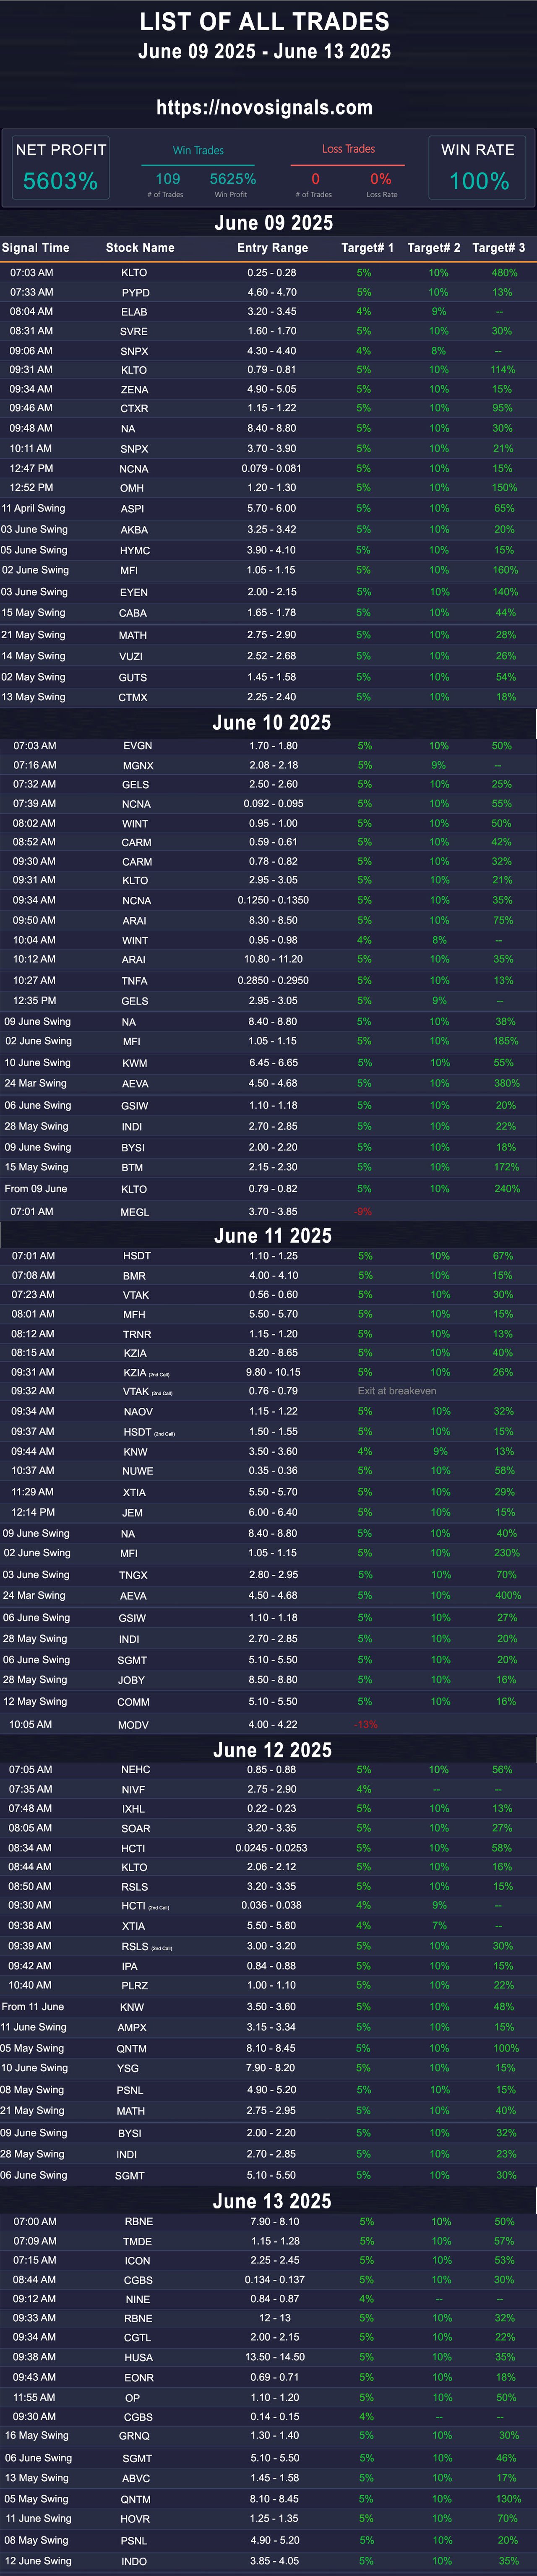Jump to the June 13 2025 heading

[x=272, y=2201]
